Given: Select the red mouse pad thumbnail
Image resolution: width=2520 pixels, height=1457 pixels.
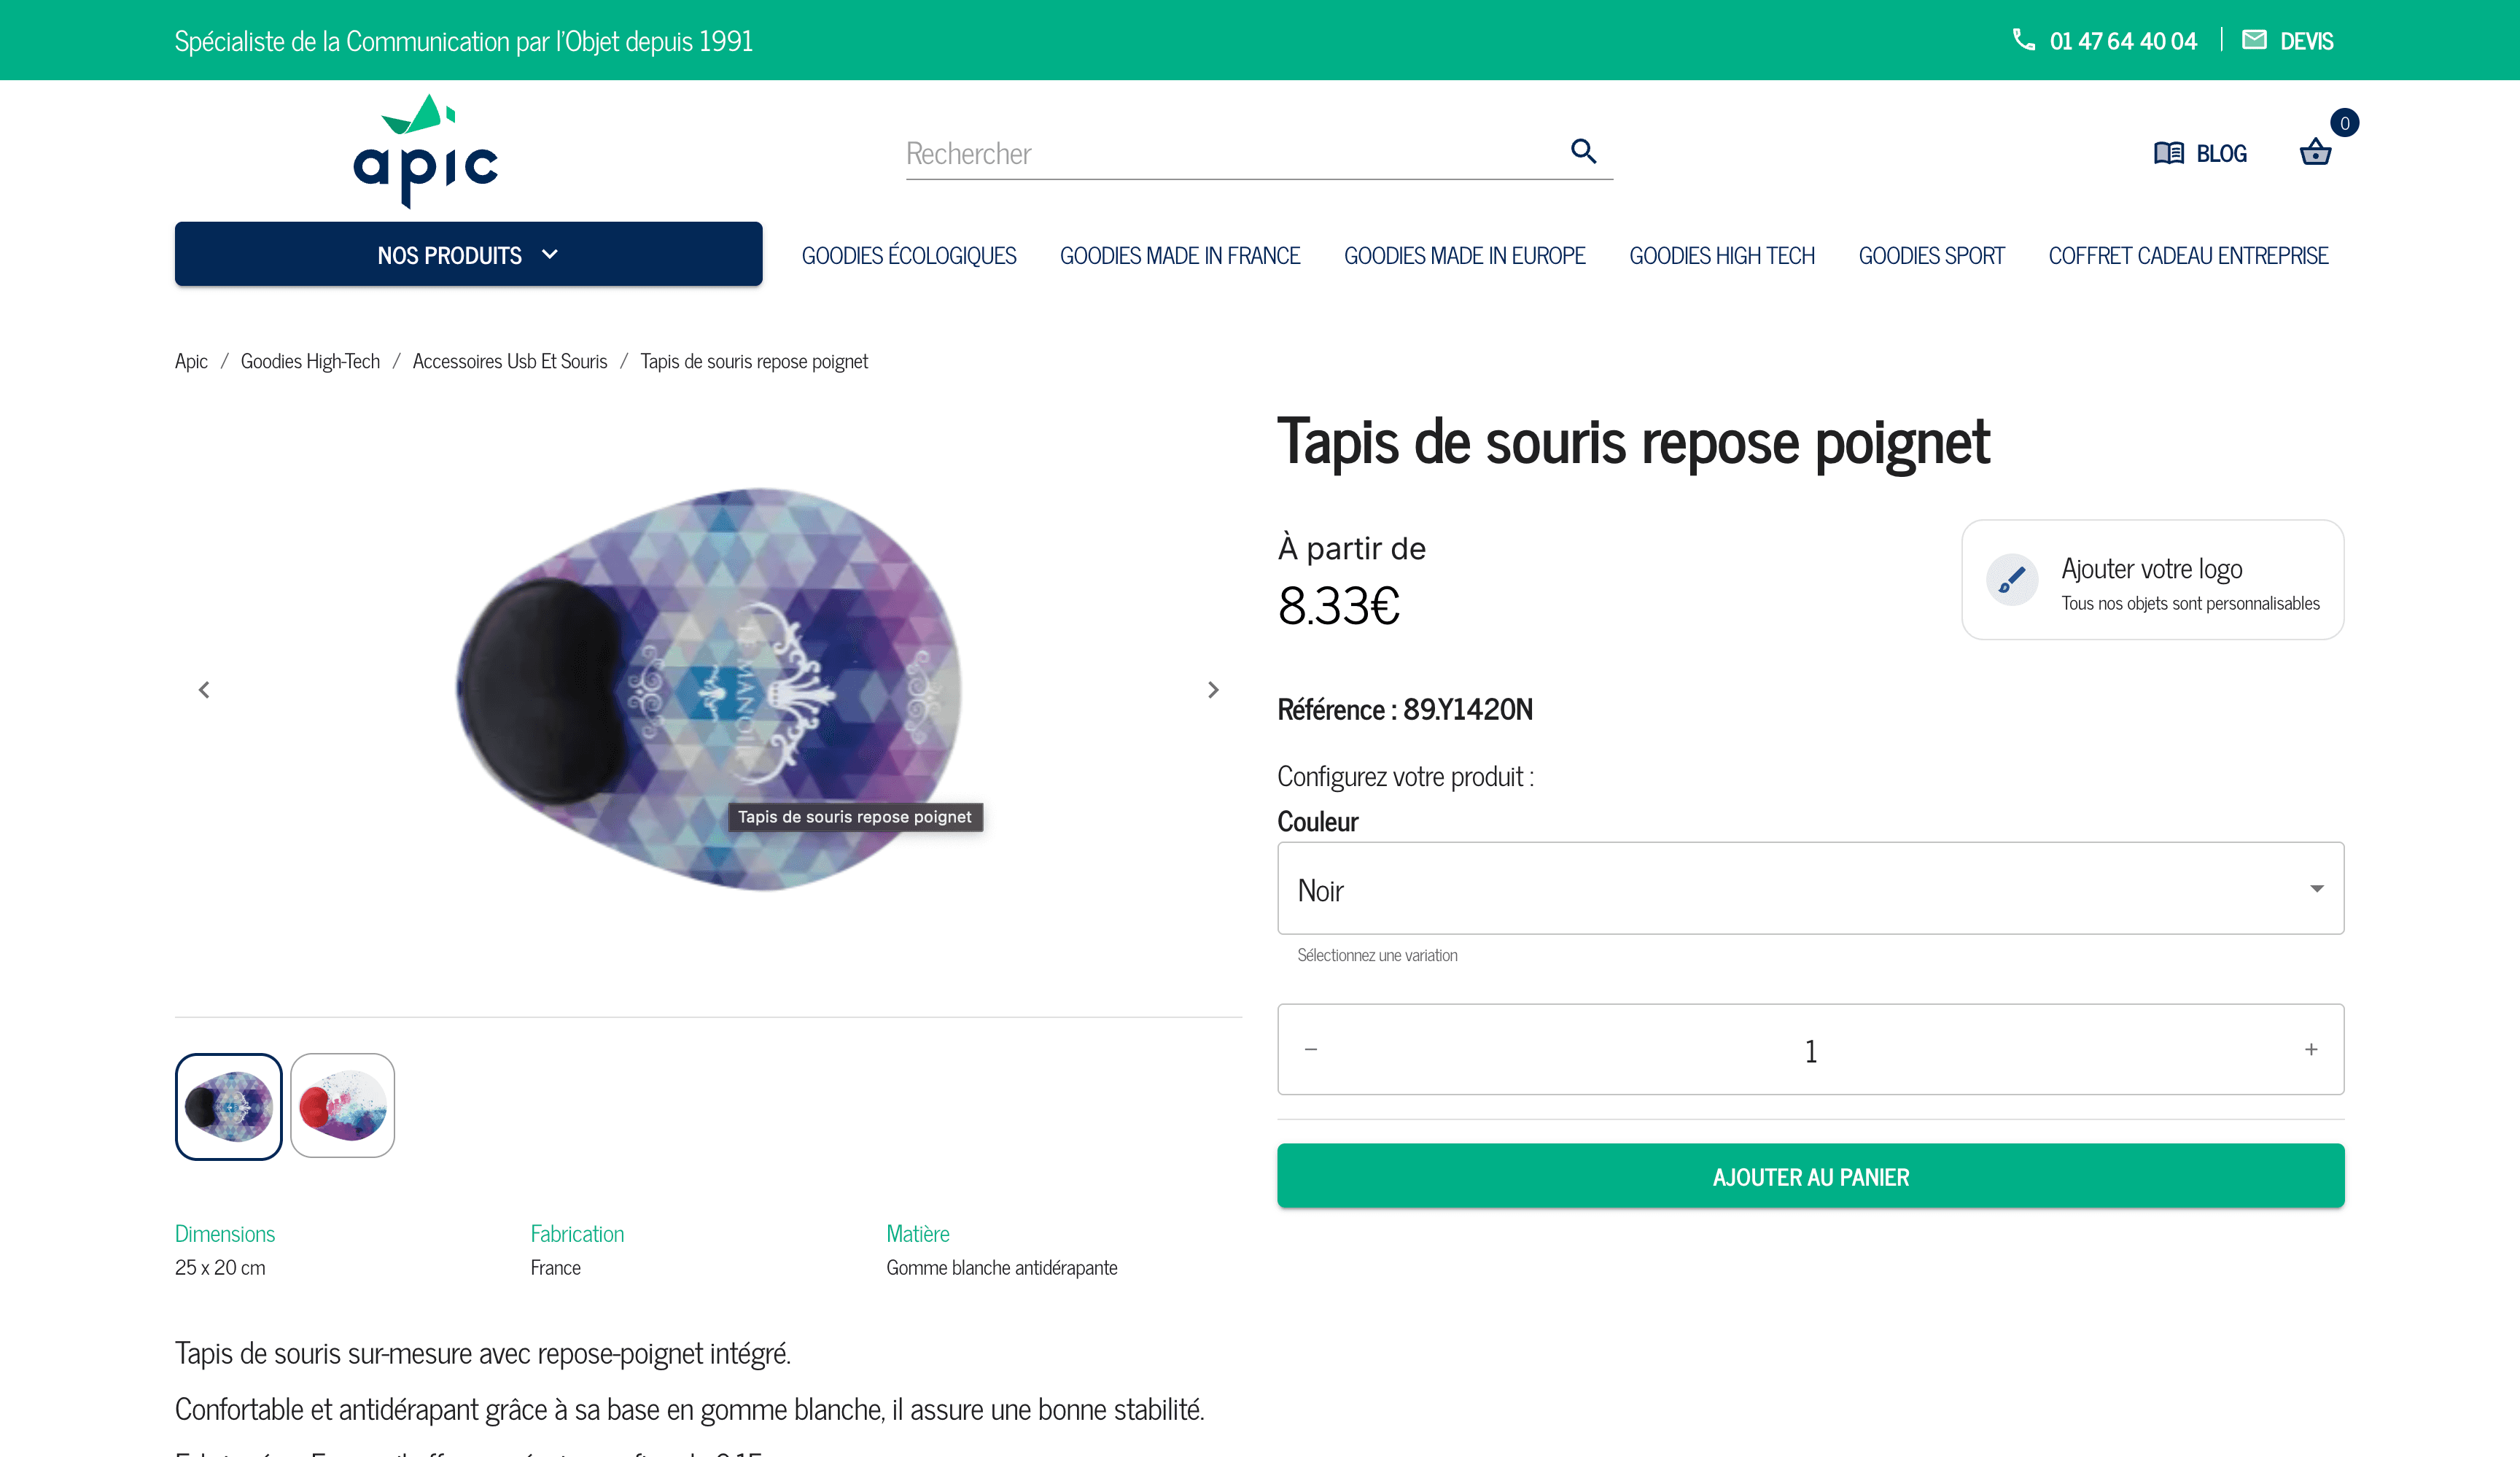Looking at the screenshot, I should pos(343,1106).
